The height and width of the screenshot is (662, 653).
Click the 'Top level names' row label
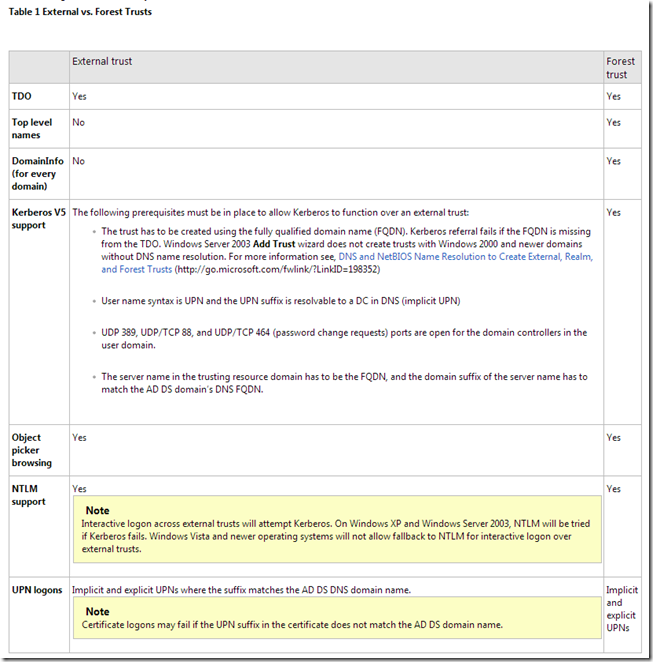coord(32,128)
